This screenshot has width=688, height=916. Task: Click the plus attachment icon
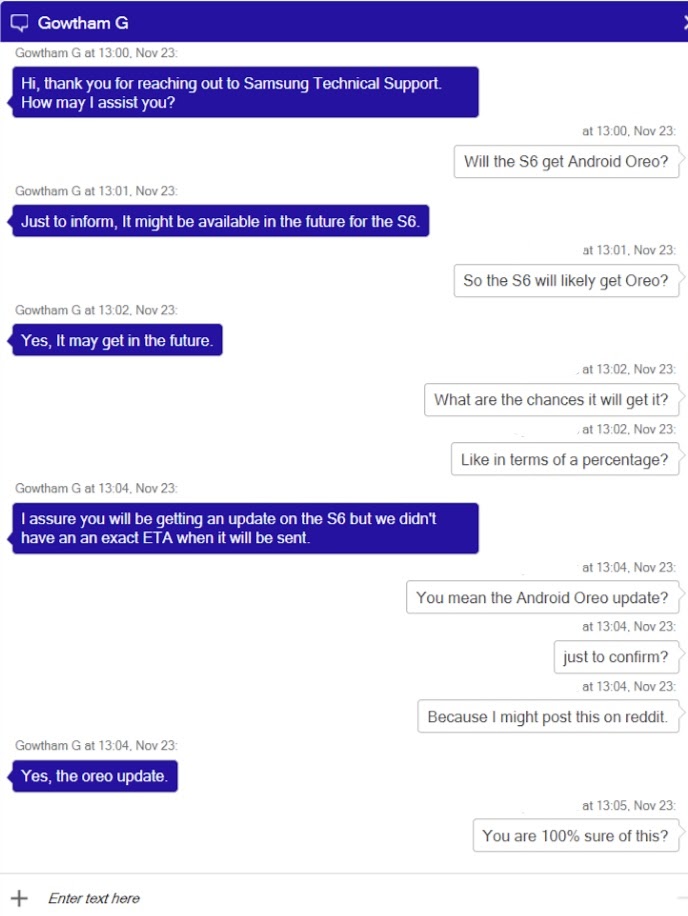(x=19, y=898)
